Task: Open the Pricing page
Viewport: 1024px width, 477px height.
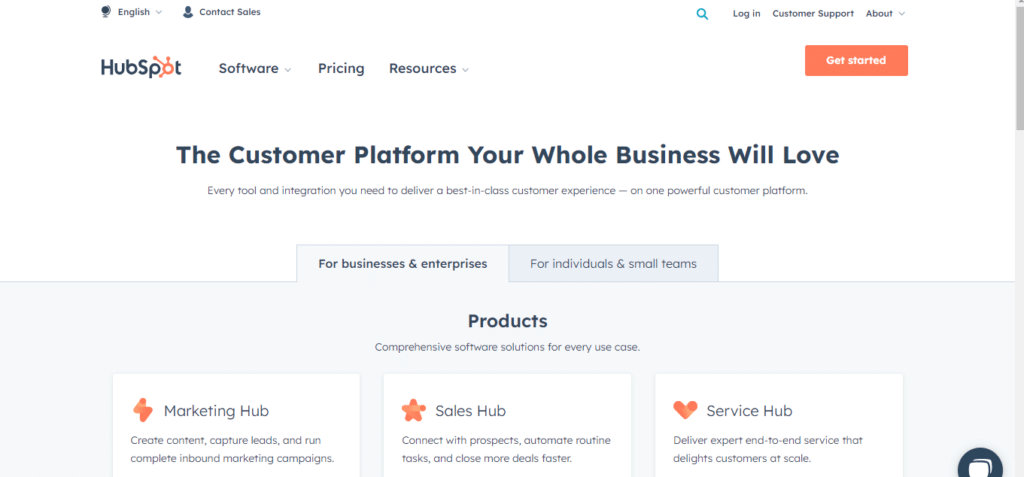Action: (341, 69)
